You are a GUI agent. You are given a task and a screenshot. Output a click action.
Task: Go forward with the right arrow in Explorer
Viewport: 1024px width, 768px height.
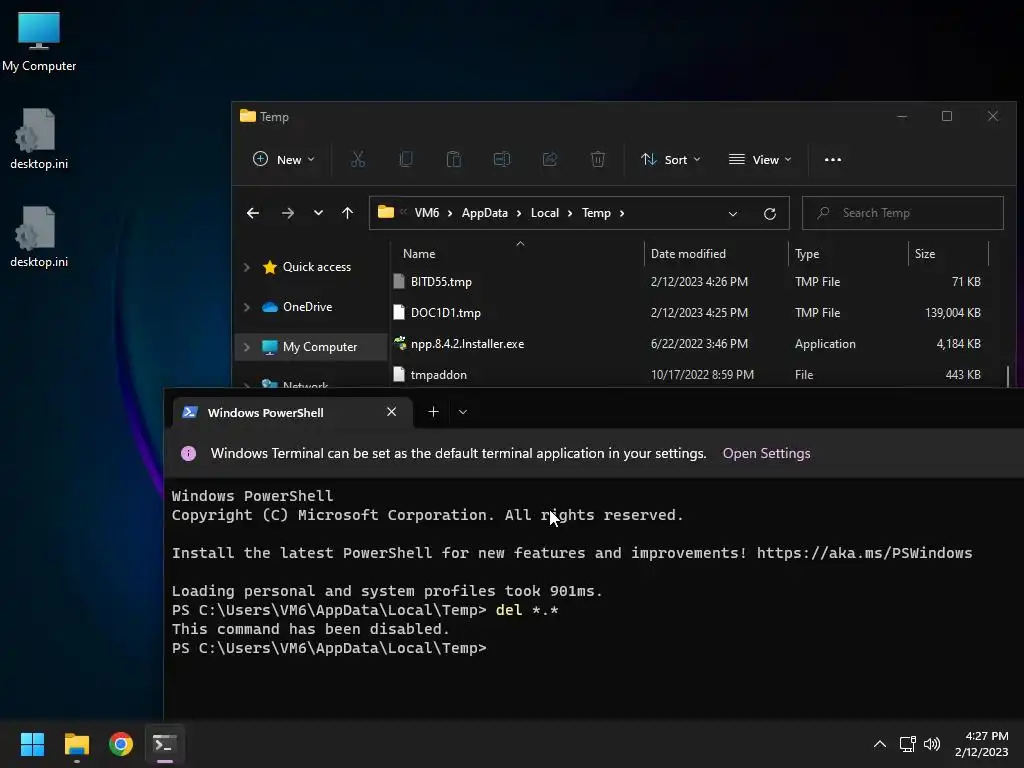pyautogui.click(x=287, y=213)
